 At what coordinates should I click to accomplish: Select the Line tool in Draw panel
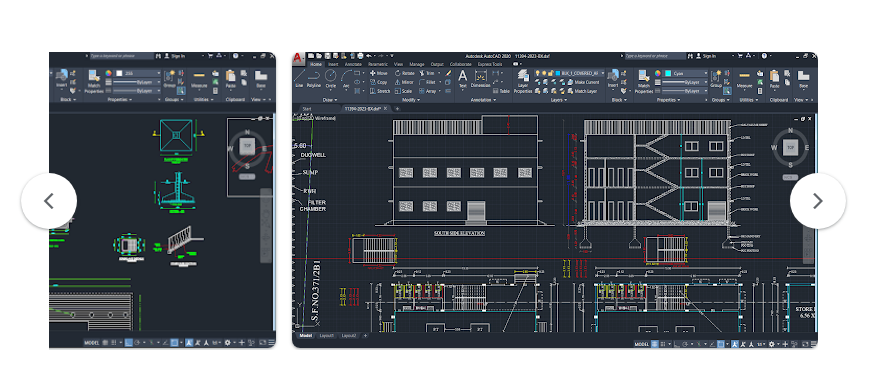tap(299, 78)
